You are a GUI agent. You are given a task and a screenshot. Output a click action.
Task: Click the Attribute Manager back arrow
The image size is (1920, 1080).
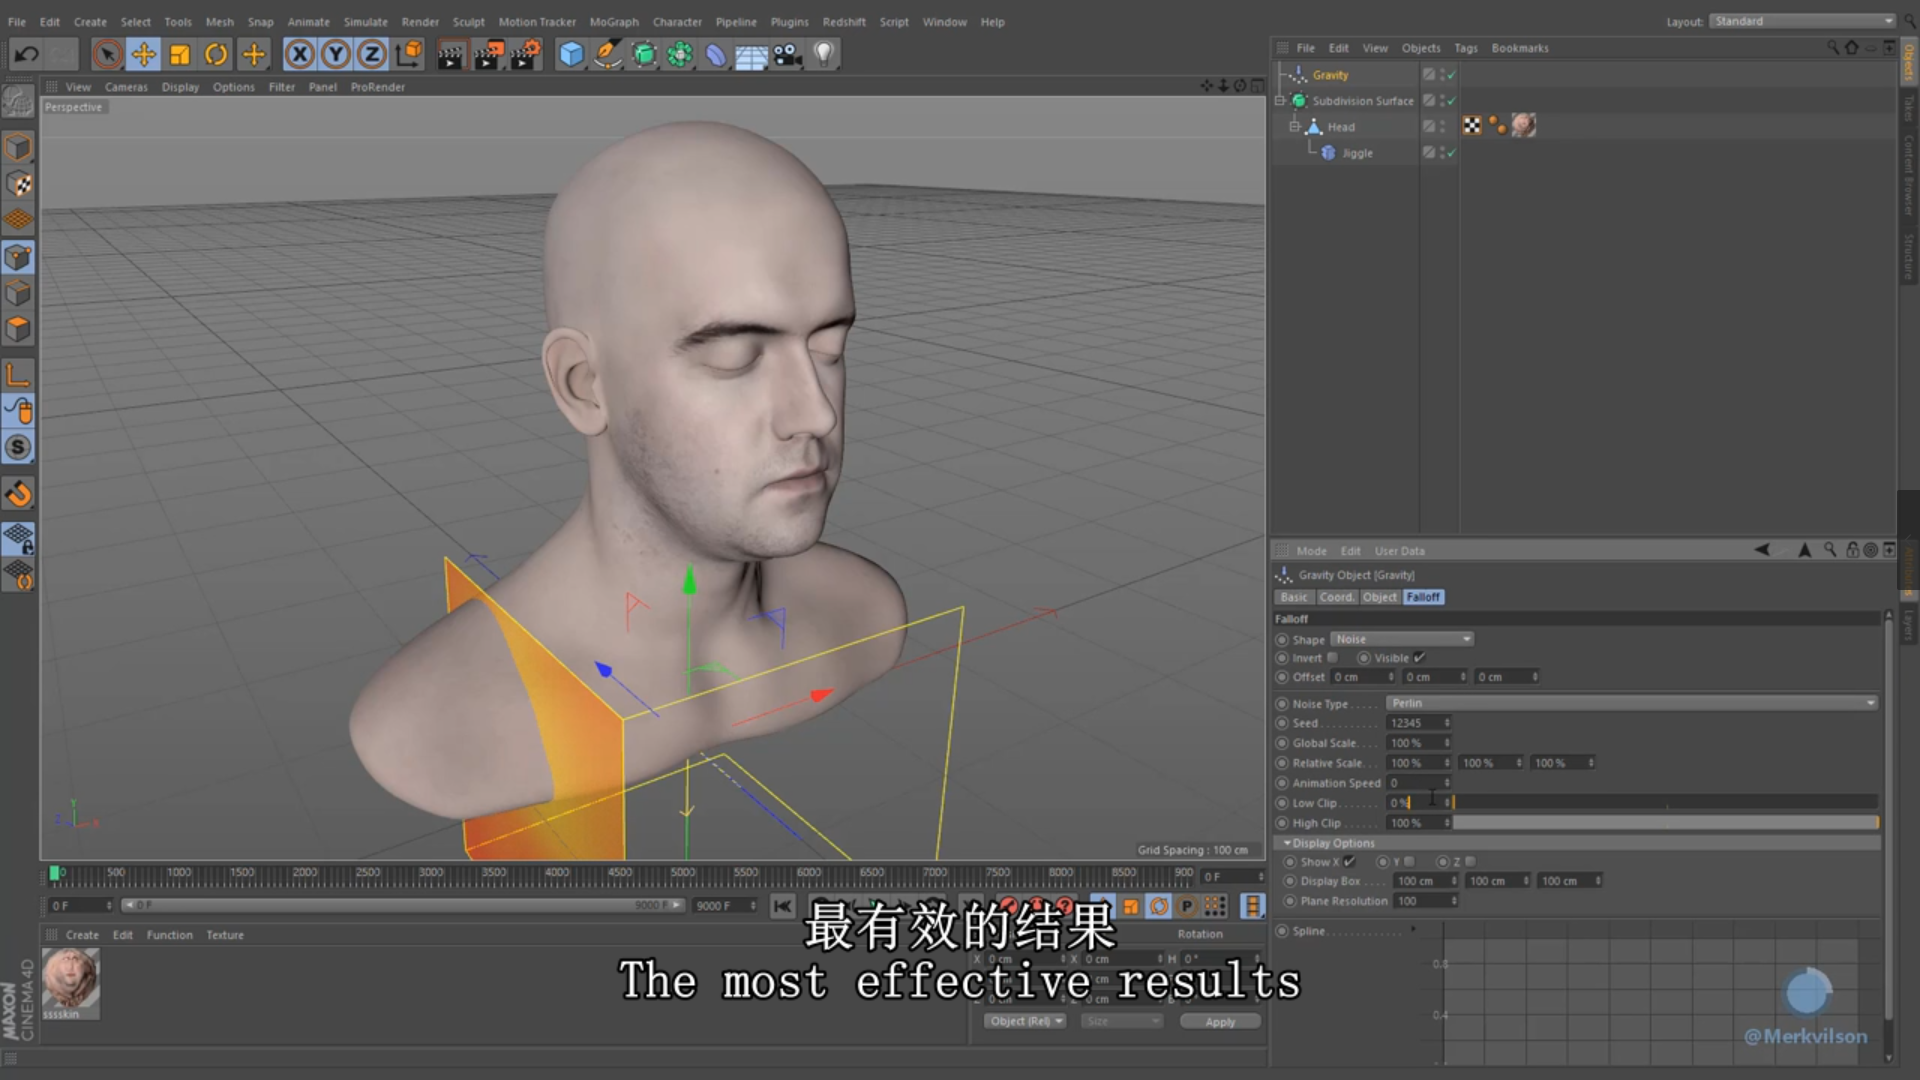[x=1762, y=549]
